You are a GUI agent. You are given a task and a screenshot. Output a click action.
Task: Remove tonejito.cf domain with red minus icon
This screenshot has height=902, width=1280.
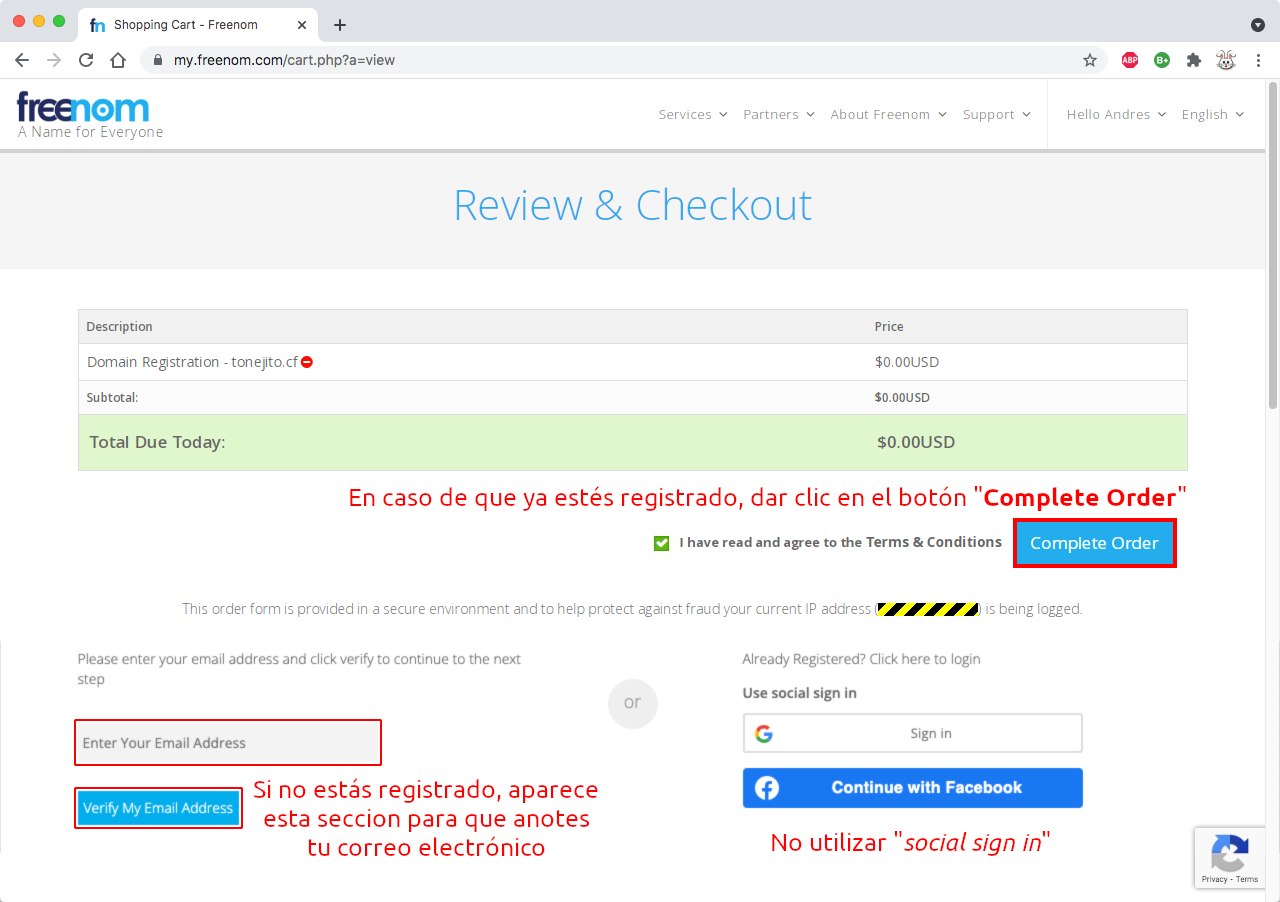point(307,362)
